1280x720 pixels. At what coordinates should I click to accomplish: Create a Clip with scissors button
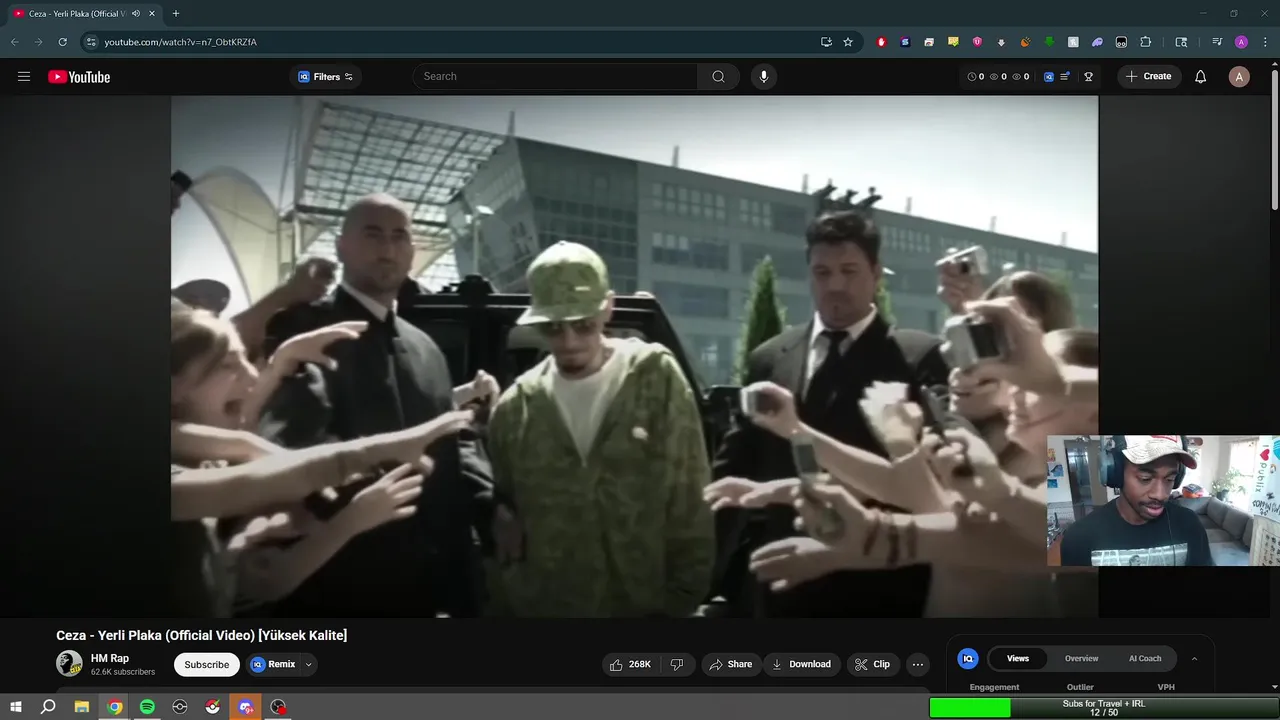[x=873, y=664]
